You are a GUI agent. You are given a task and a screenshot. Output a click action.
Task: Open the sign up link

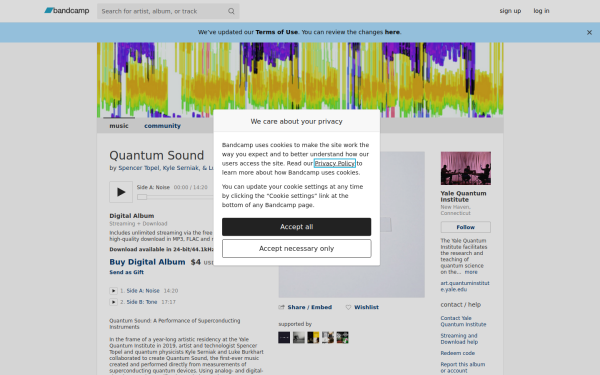point(510,11)
